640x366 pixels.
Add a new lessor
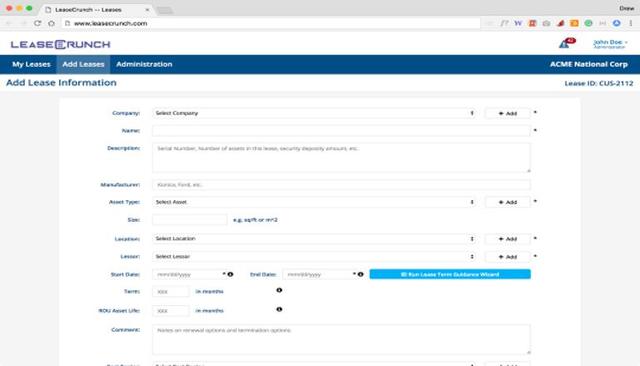coord(507,257)
